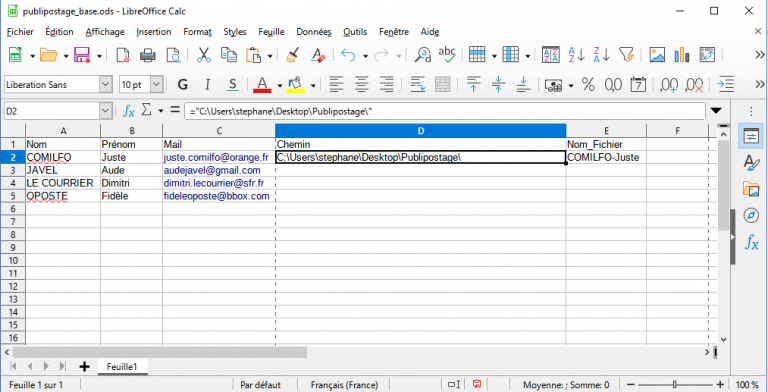Screen dimensions: 768x392
Task: Toggle Underline formatting
Action: tap(233, 85)
